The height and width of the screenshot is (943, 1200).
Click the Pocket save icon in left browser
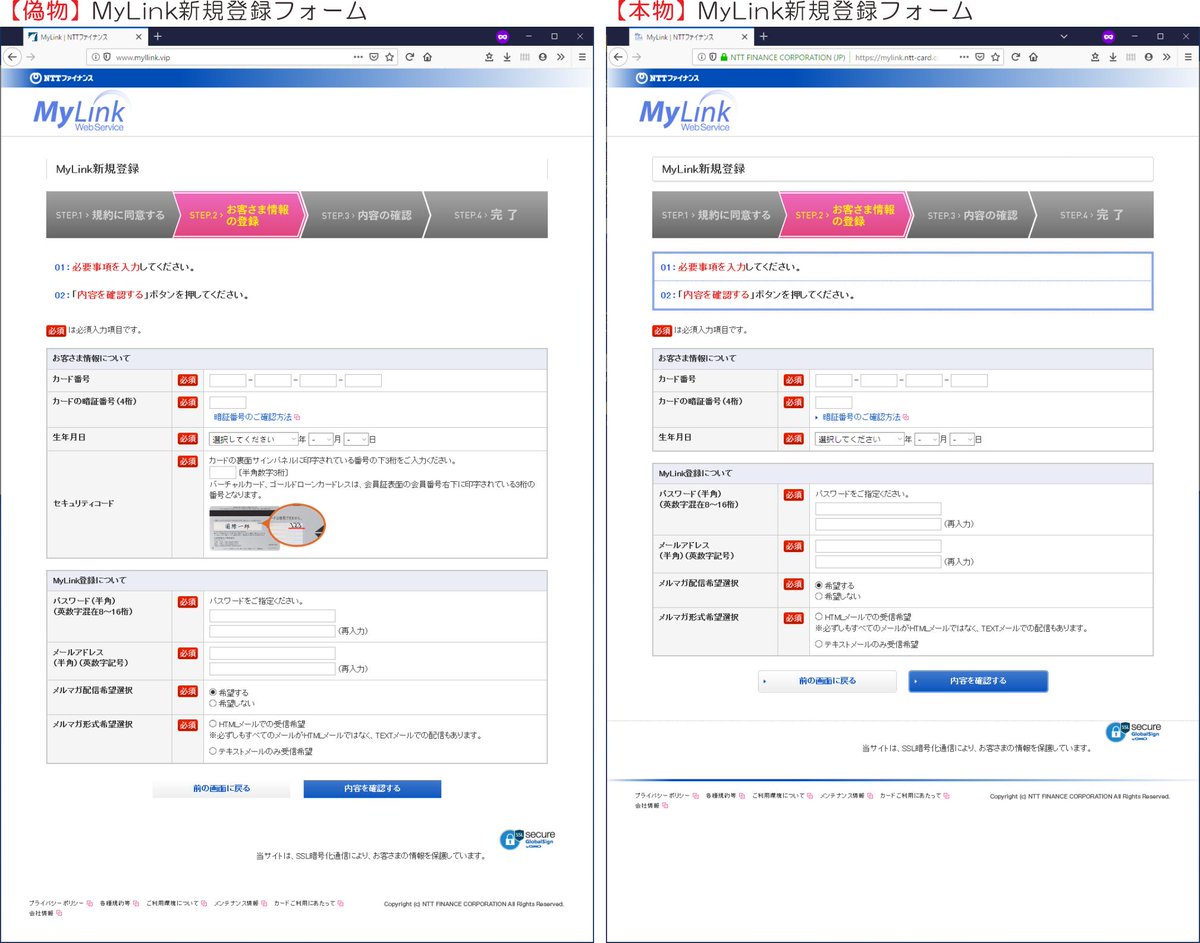pyautogui.click(x=374, y=57)
